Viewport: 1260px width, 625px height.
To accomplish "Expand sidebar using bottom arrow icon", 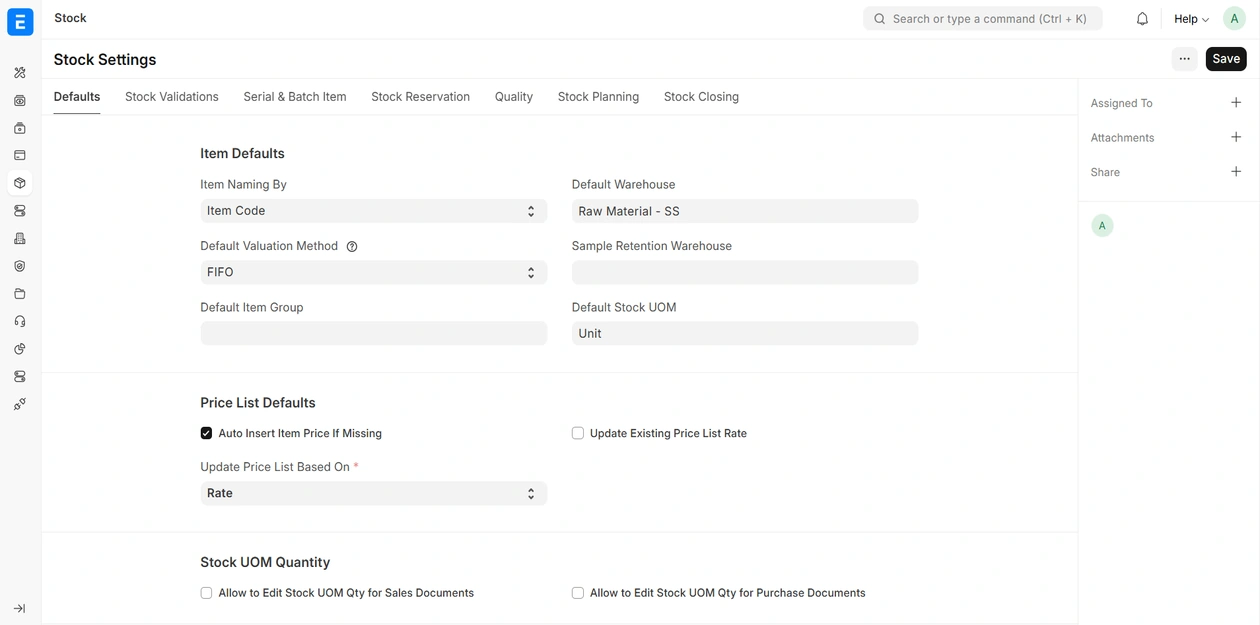I will (20, 608).
